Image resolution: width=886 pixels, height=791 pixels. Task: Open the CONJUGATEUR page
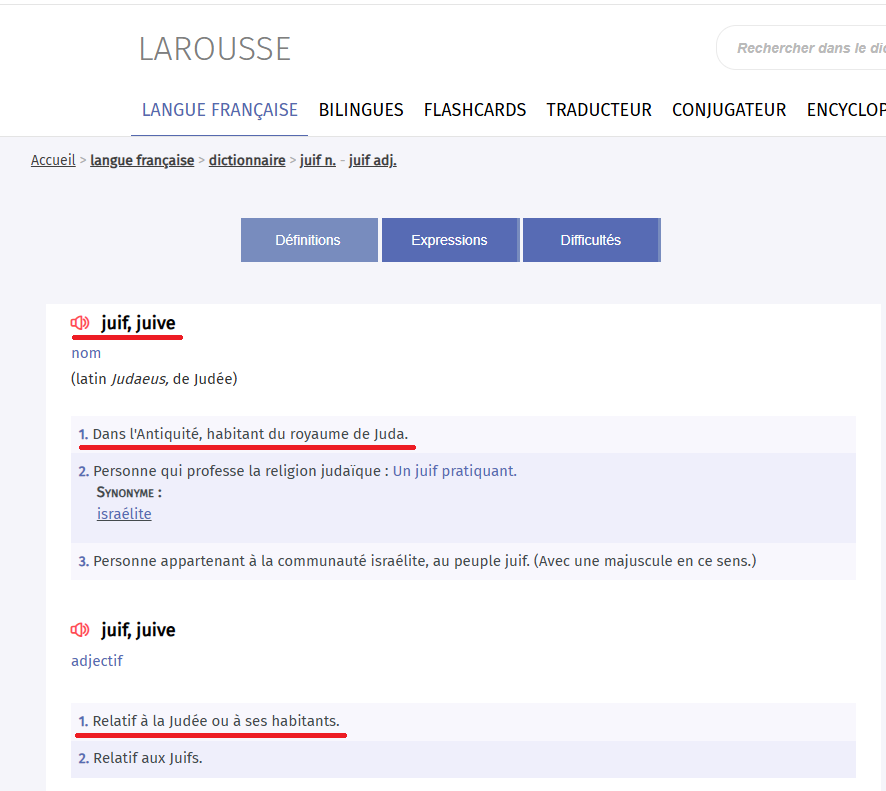point(728,110)
